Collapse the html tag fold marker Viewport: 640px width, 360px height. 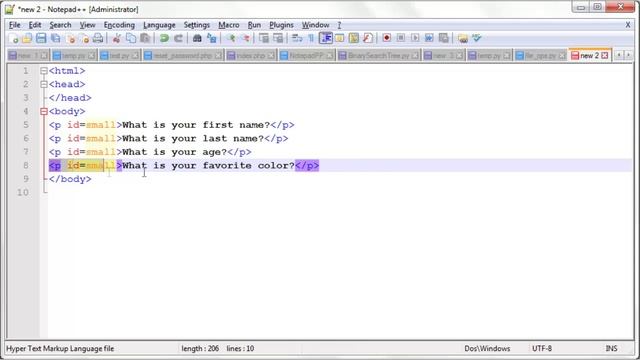pyautogui.click(x=44, y=71)
